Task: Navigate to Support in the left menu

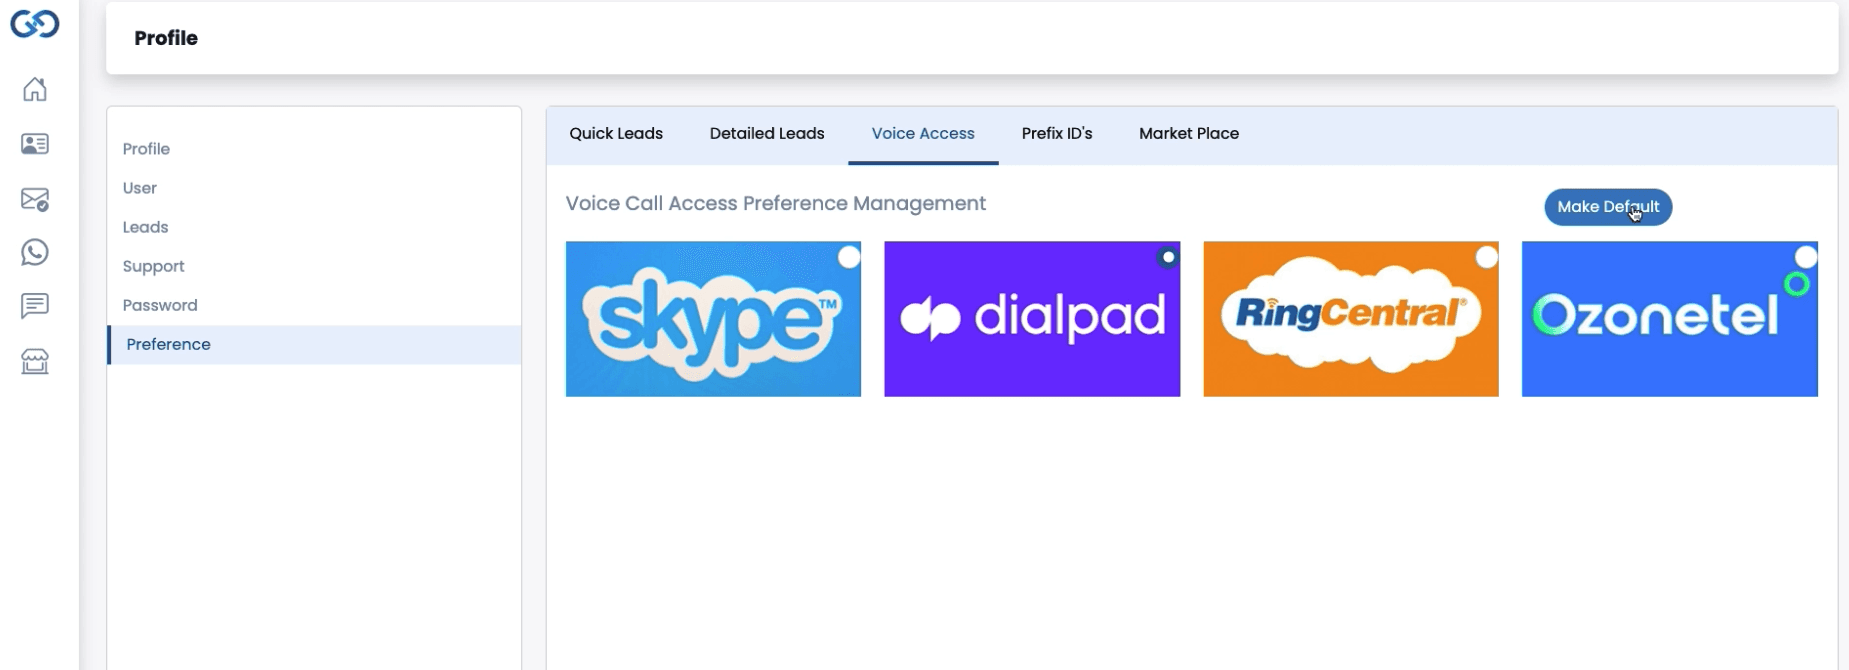Action: click(153, 266)
